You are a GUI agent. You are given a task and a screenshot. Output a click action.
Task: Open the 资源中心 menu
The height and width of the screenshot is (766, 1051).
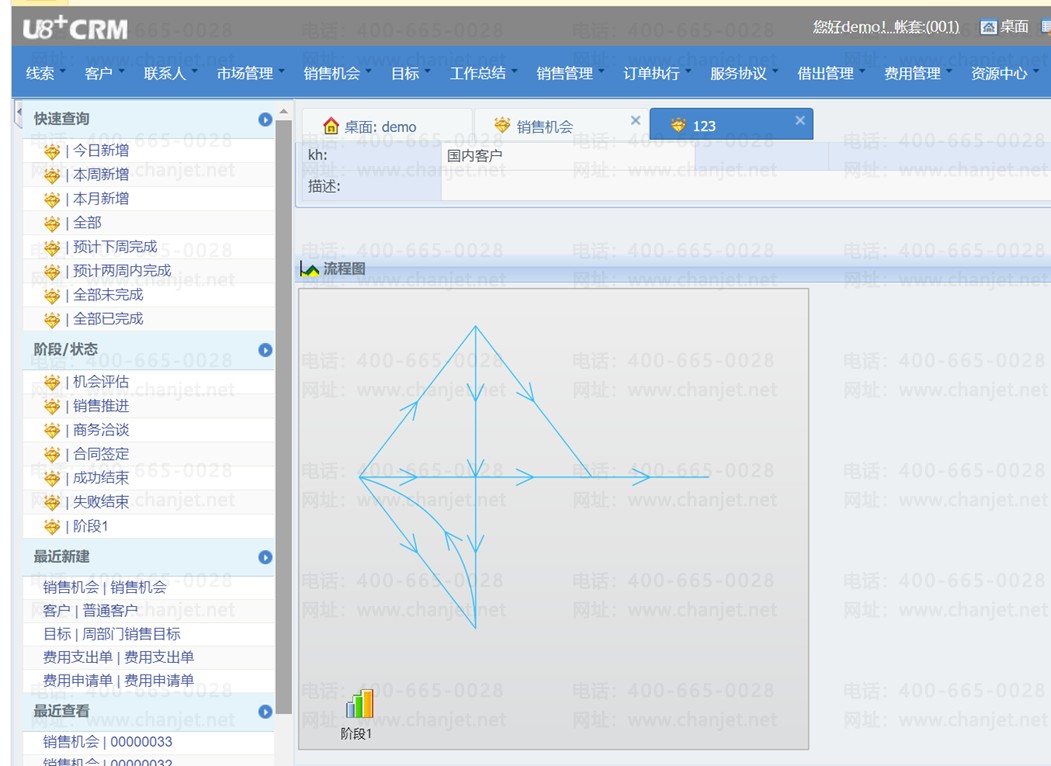pyautogui.click(x=1005, y=73)
